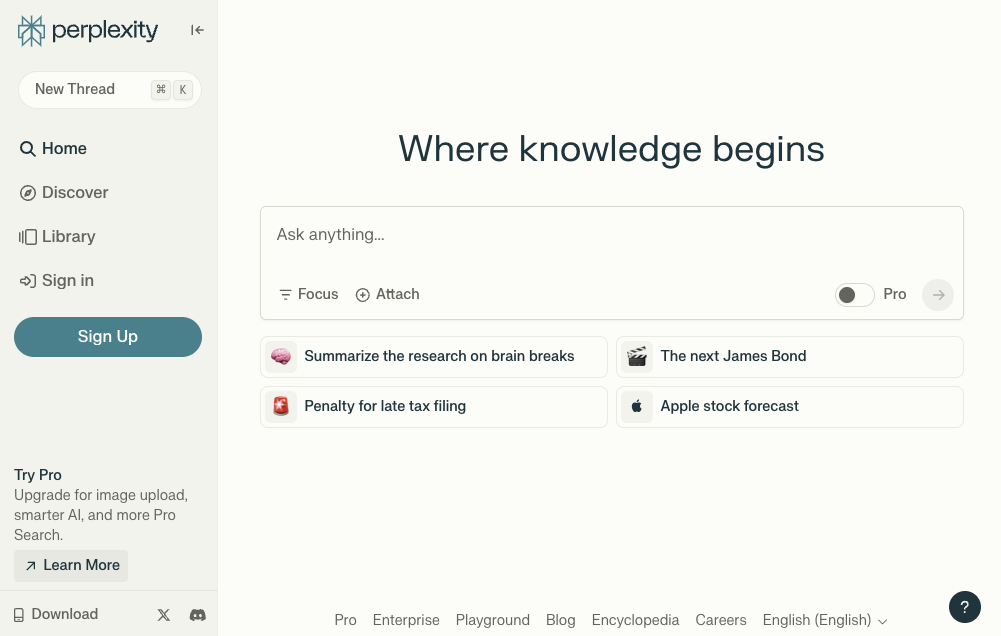Open the Library section
Image resolution: width=1001 pixels, height=636 pixels.
click(57, 237)
